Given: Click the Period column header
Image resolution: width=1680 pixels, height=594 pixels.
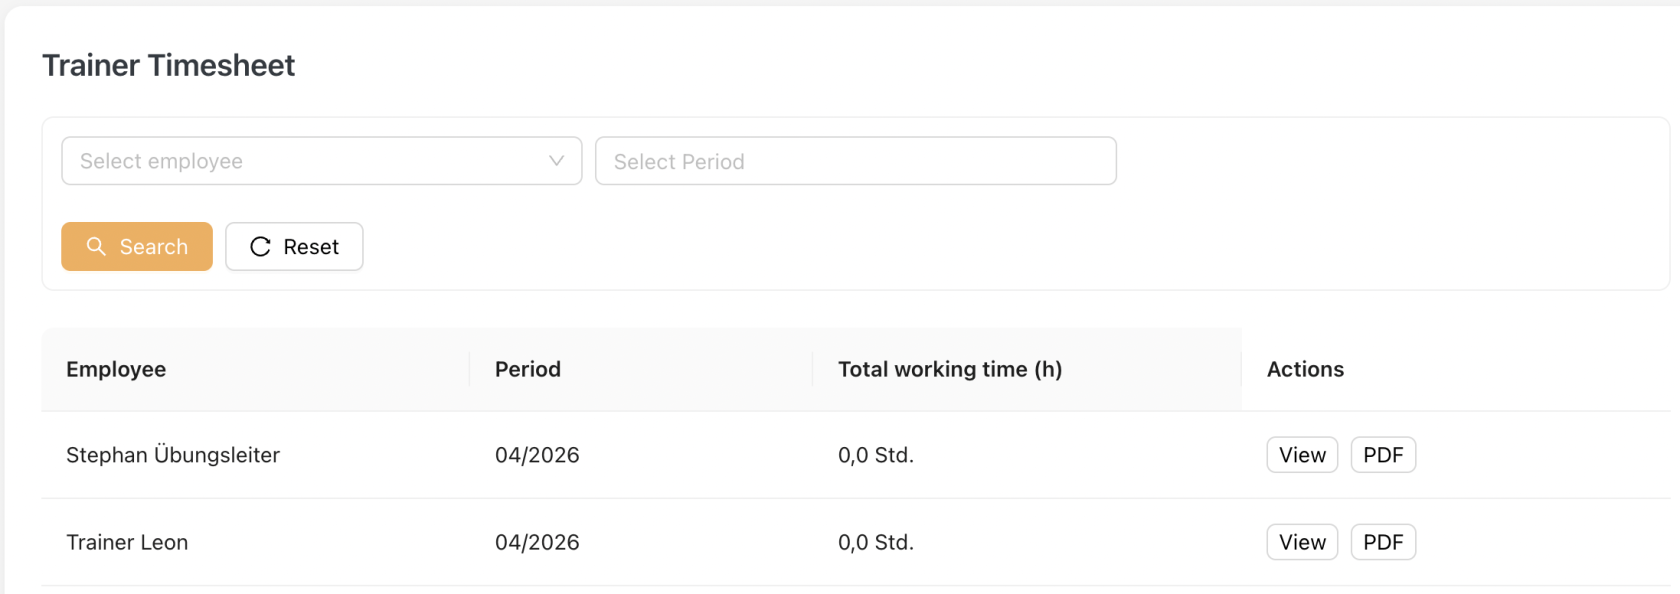Looking at the screenshot, I should (528, 369).
